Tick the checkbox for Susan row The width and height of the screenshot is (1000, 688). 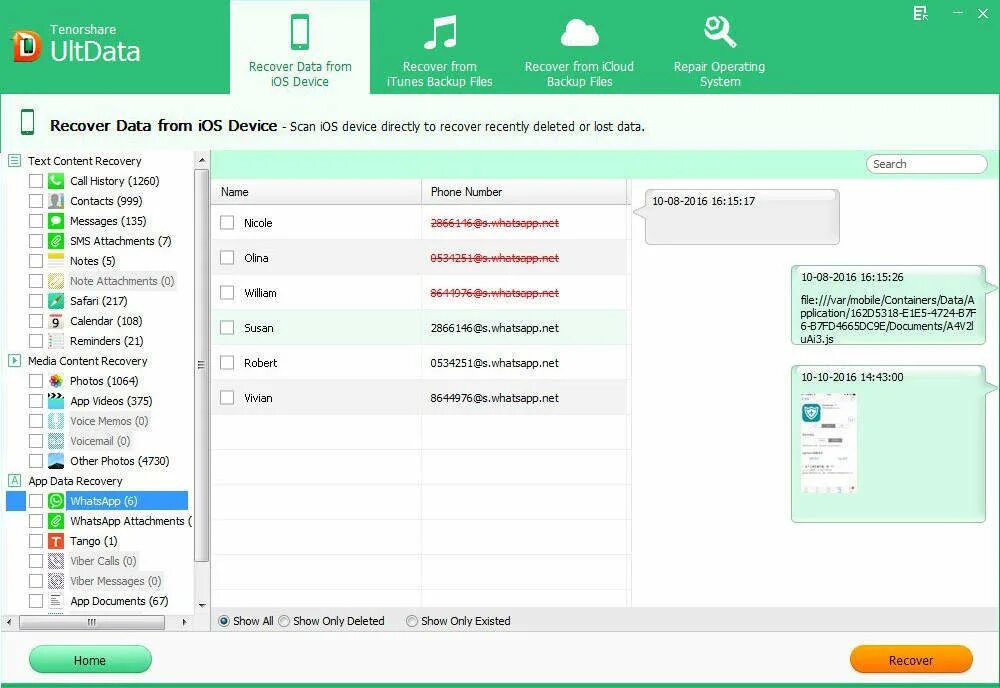(227, 328)
